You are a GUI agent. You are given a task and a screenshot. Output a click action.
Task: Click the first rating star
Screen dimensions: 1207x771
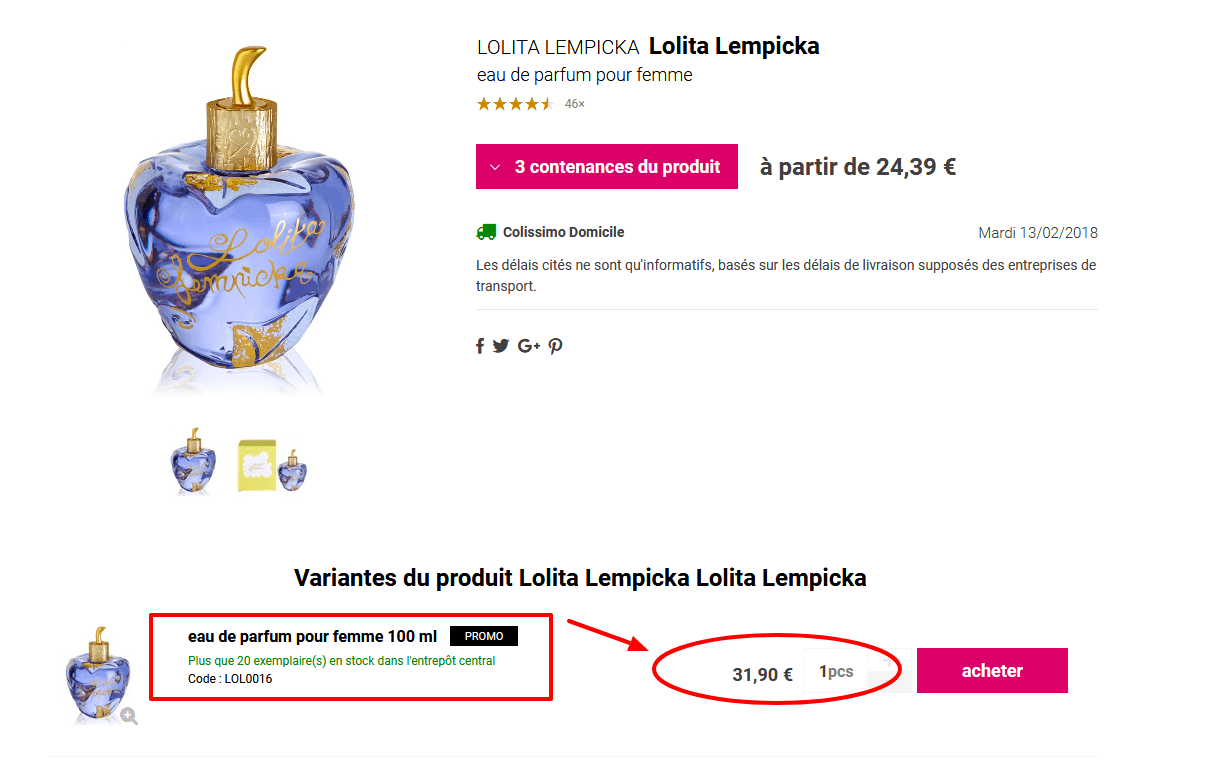[x=484, y=103]
